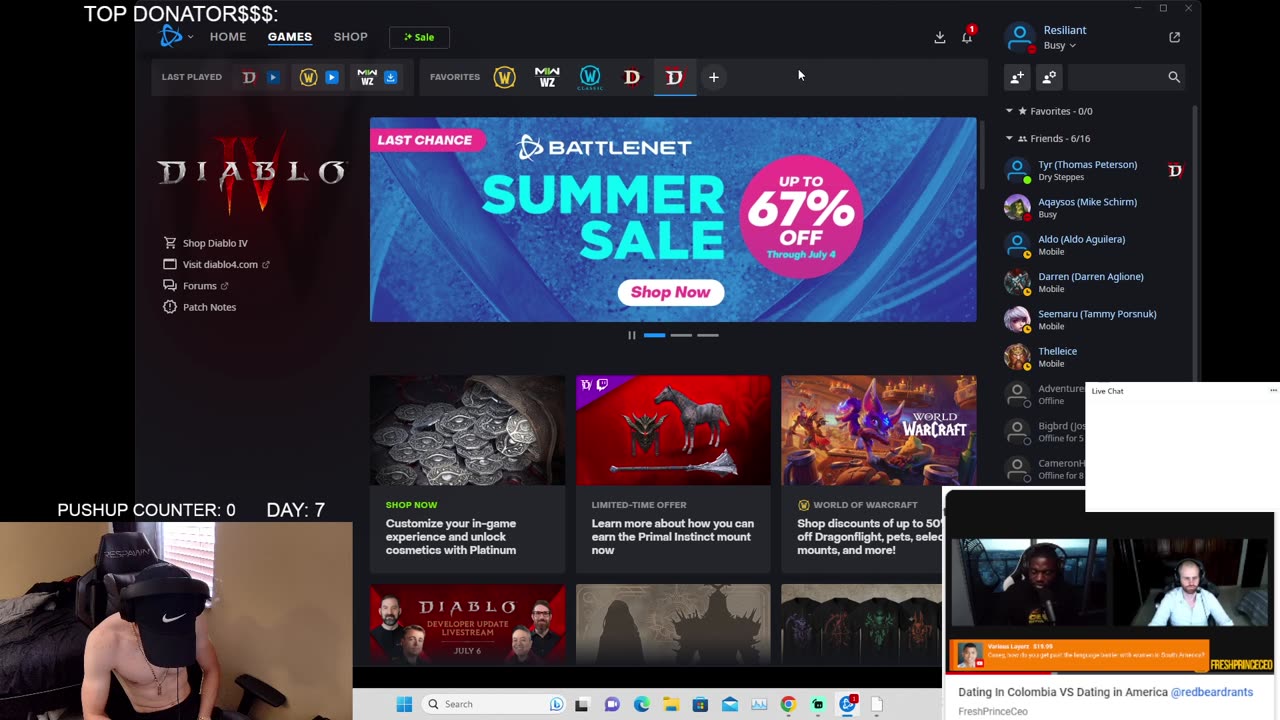Select World of Warcraft in Favorites
The width and height of the screenshot is (1280, 720).
[504, 77]
